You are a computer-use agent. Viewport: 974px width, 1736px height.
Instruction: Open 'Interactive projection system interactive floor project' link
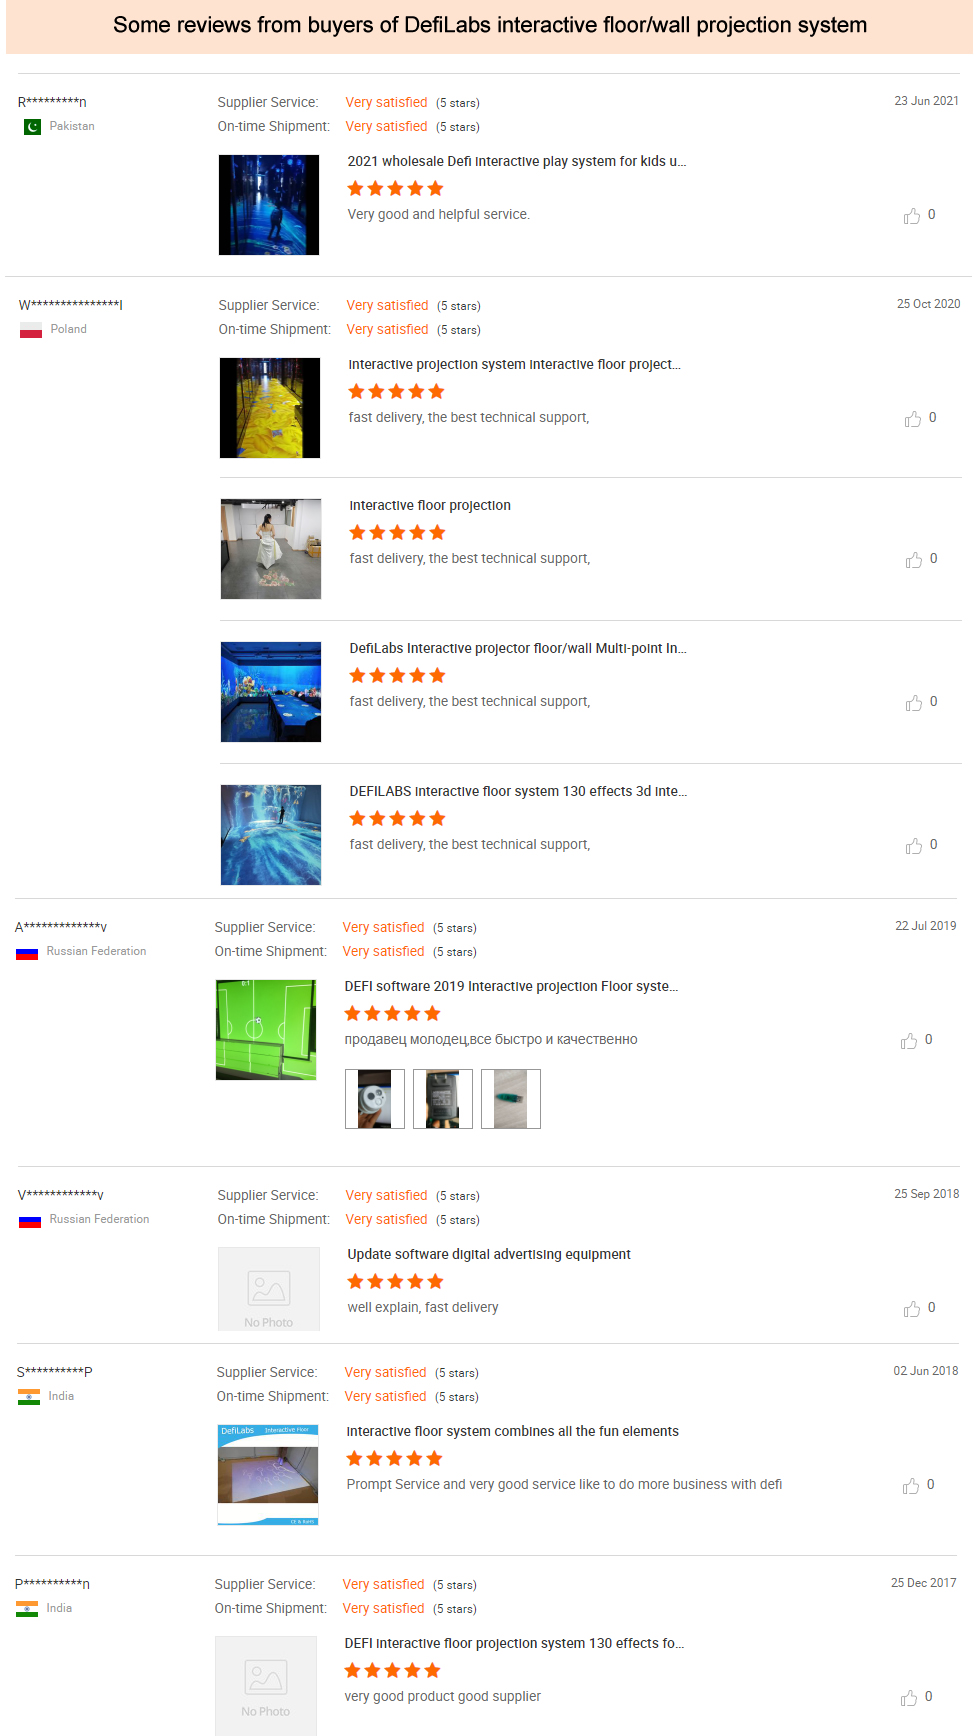click(x=515, y=364)
